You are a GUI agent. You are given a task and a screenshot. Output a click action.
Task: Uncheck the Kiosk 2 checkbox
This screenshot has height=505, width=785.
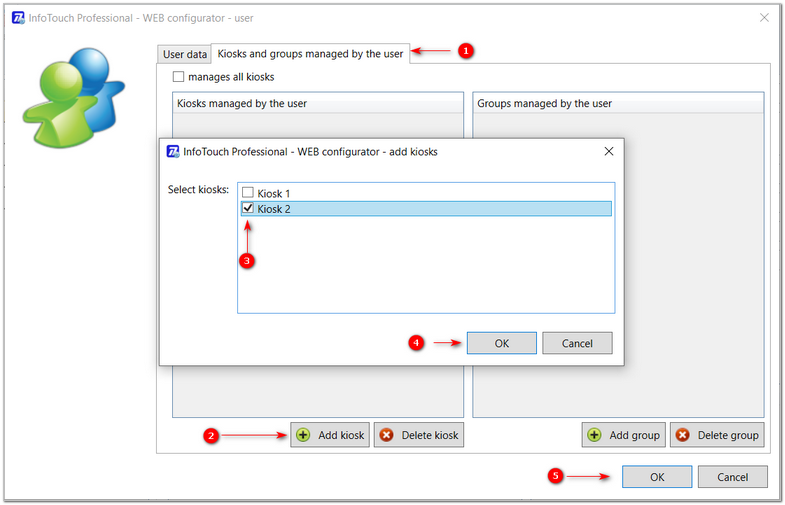point(248,208)
